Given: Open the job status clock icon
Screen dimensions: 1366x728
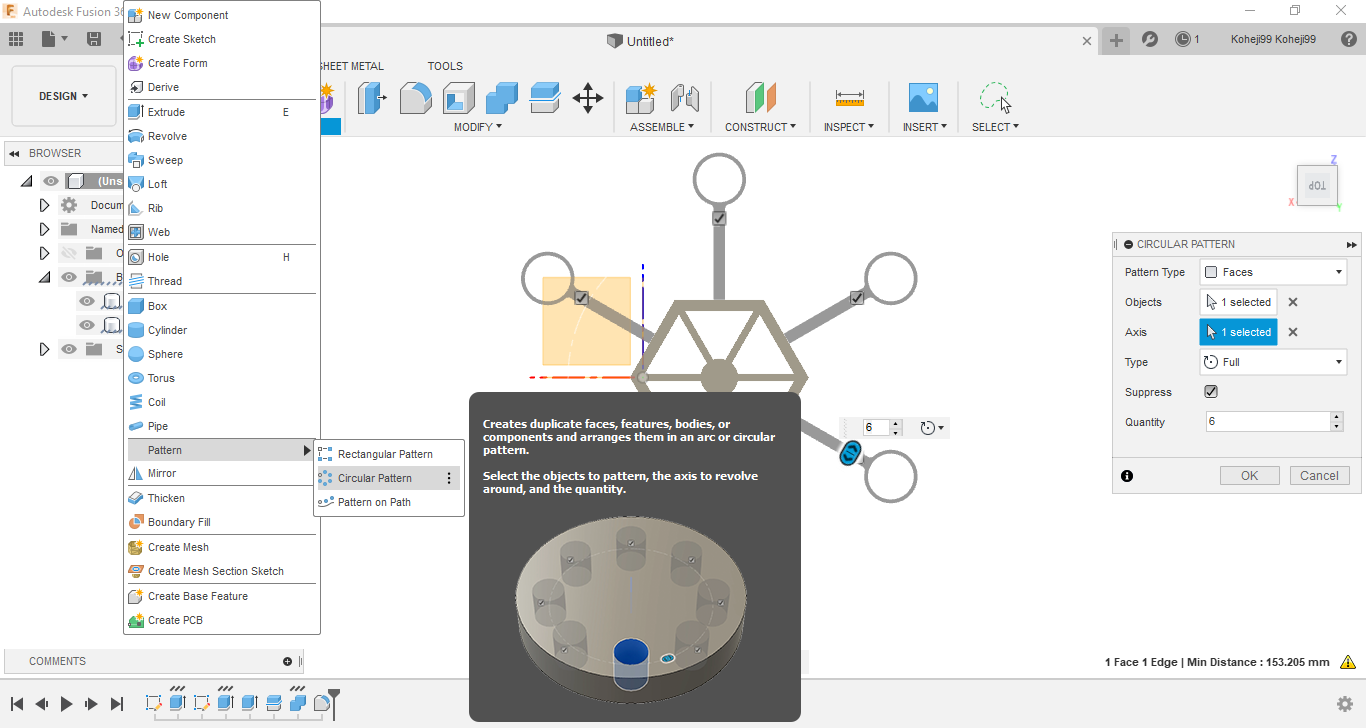Looking at the screenshot, I should click(1183, 39).
